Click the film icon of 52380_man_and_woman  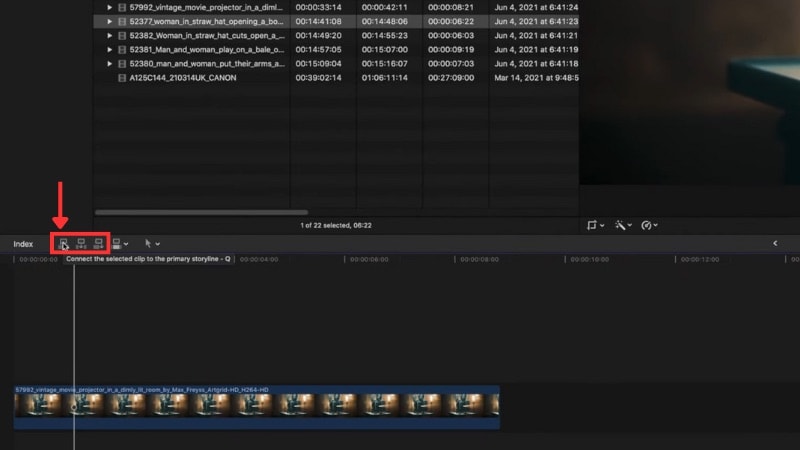coord(122,64)
